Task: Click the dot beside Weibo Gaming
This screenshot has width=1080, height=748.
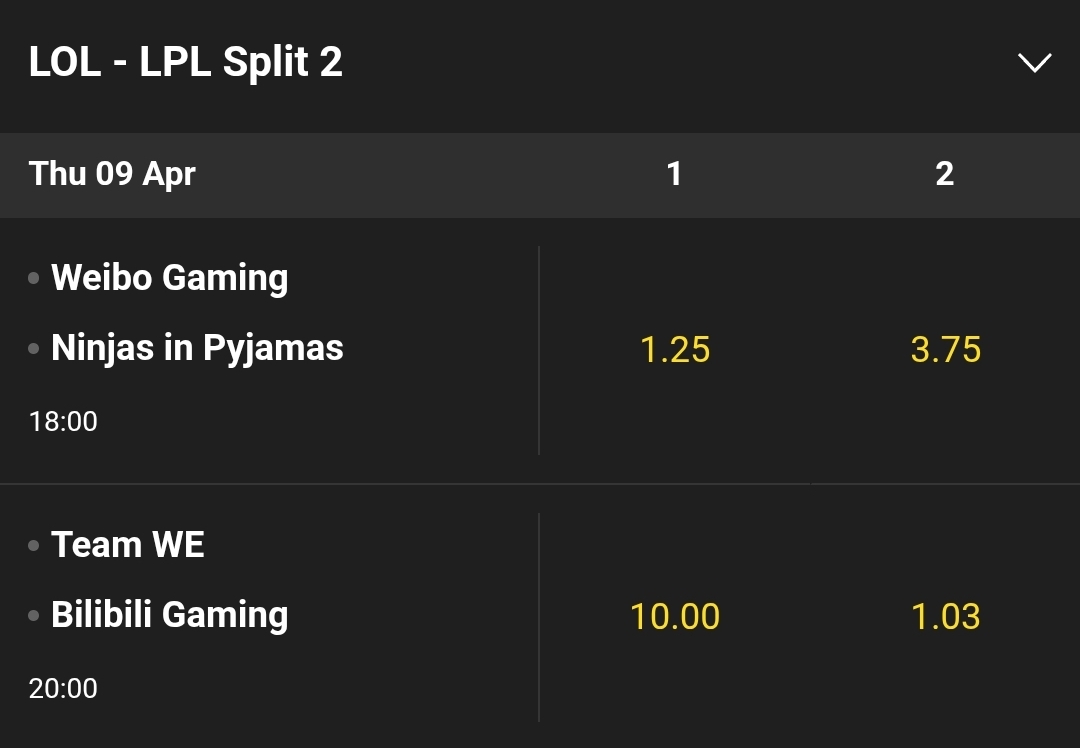Action: pyautogui.click(x=34, y=279)
